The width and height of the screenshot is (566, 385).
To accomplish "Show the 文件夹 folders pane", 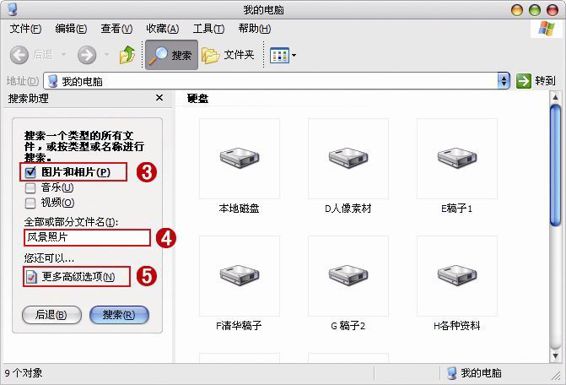I will (x=228, y=55).
